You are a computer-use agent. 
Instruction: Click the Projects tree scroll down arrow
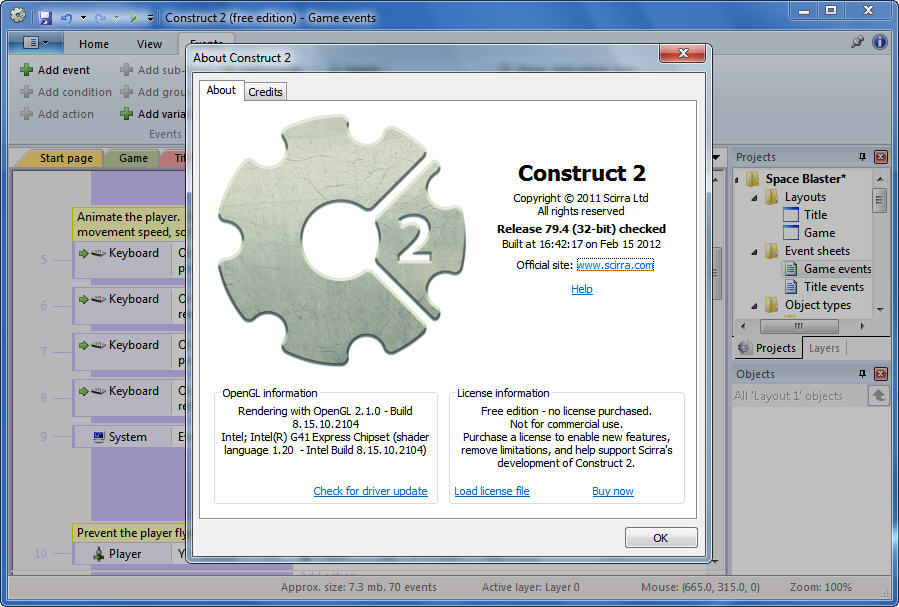click(x=880, y=310)
